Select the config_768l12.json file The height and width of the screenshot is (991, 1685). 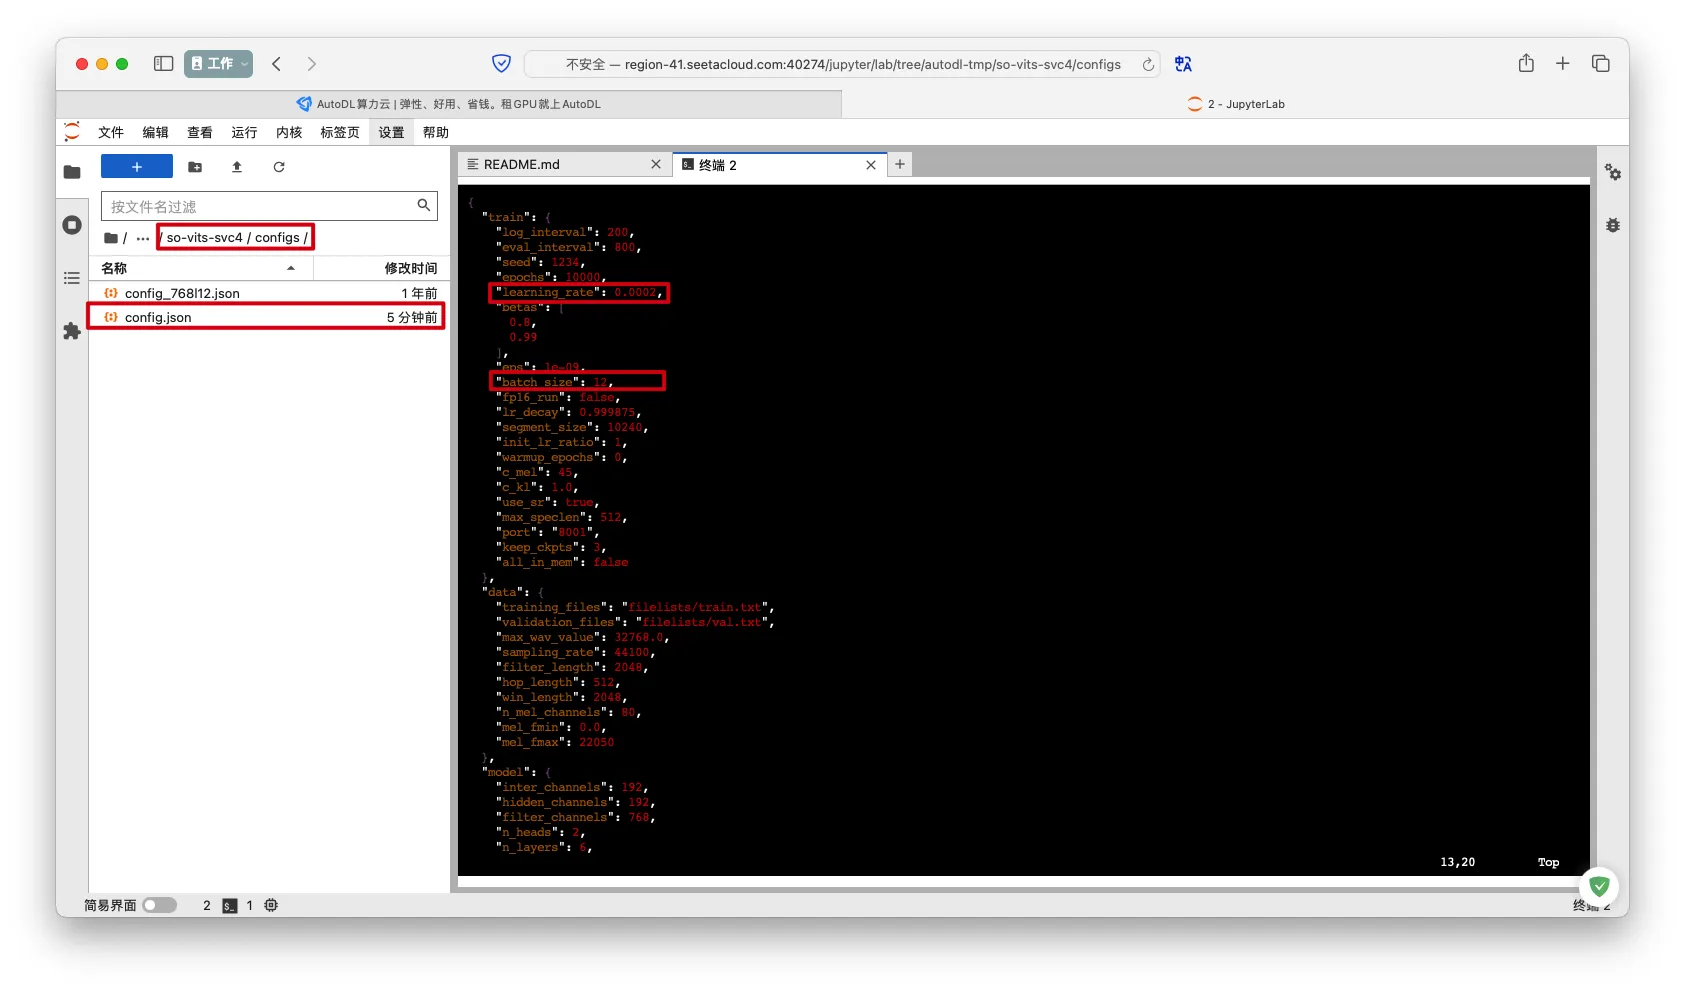pyautogui.click(x=270, y=293)
